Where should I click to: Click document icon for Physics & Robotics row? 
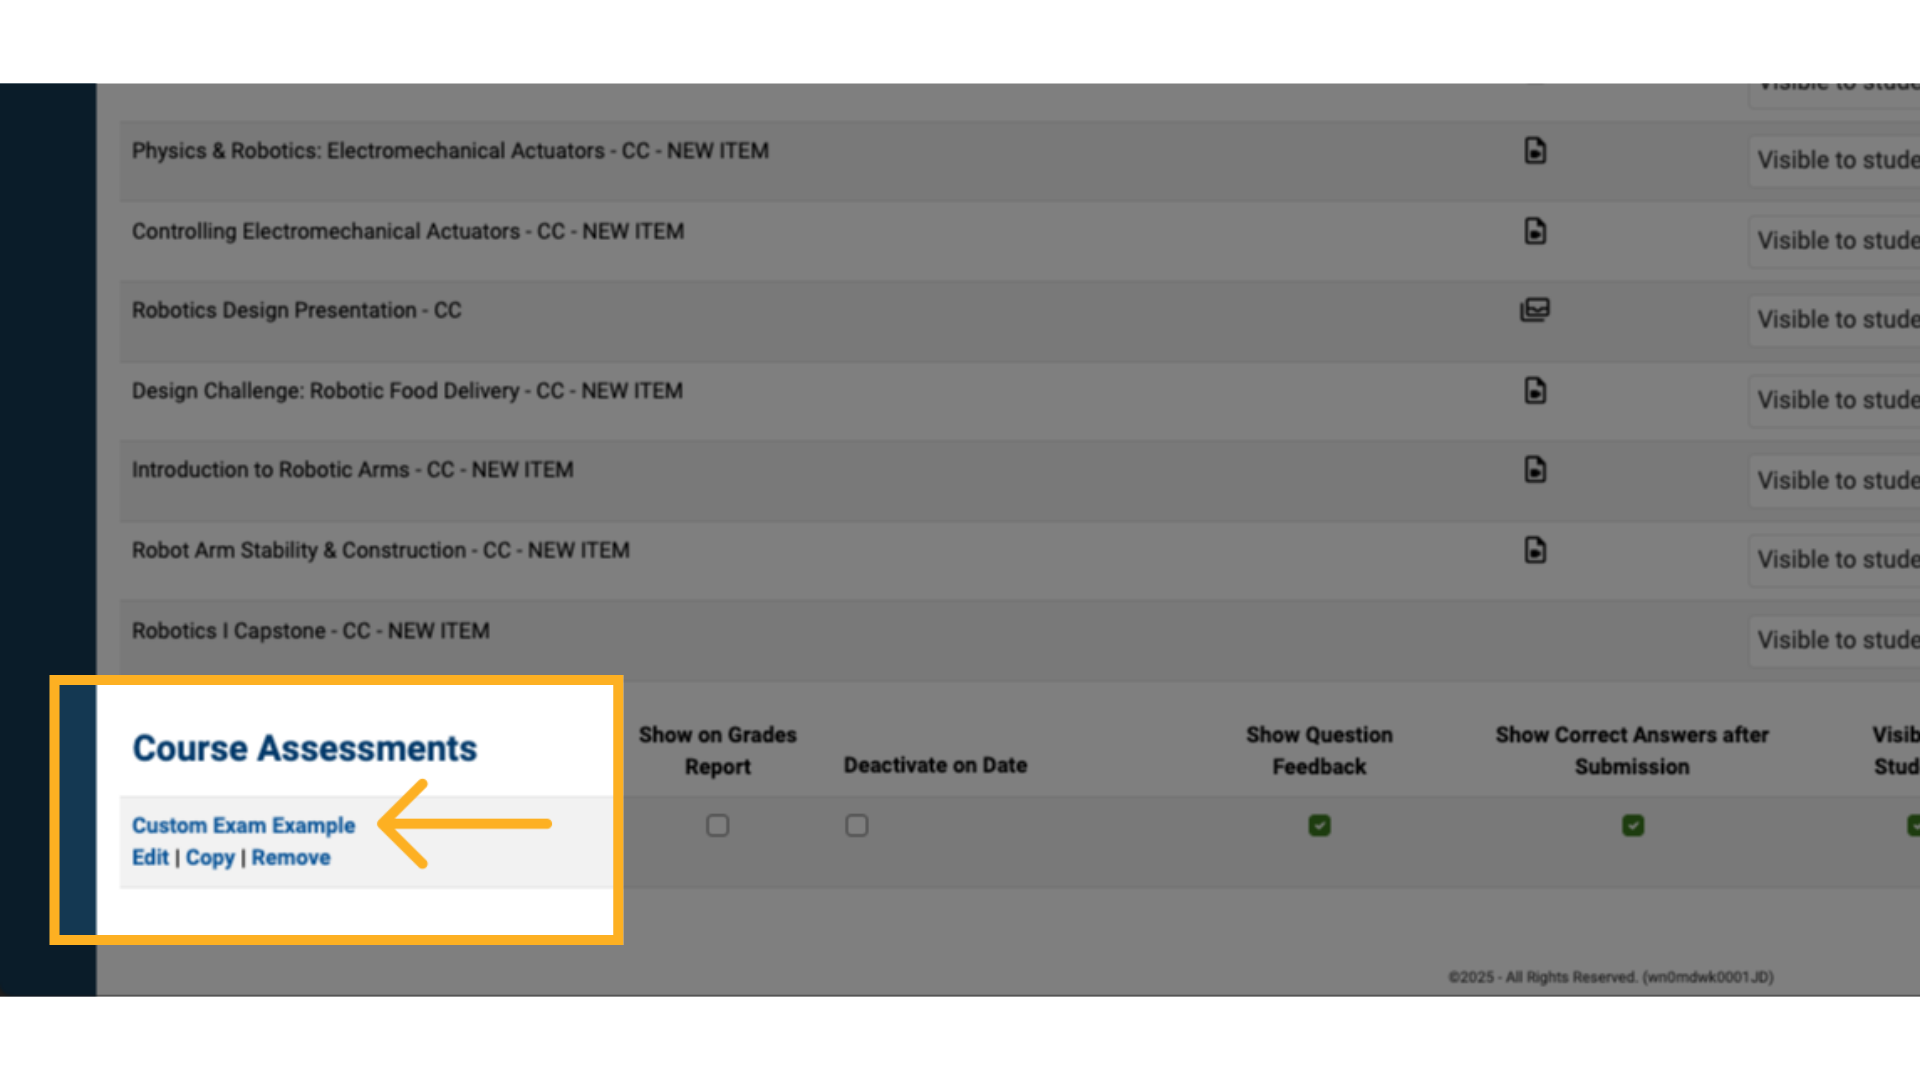point(1535,151)
